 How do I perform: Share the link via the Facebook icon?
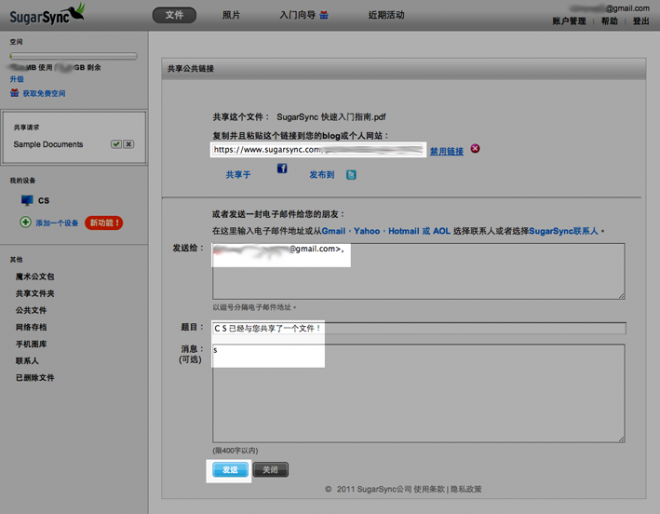point(282,170)
